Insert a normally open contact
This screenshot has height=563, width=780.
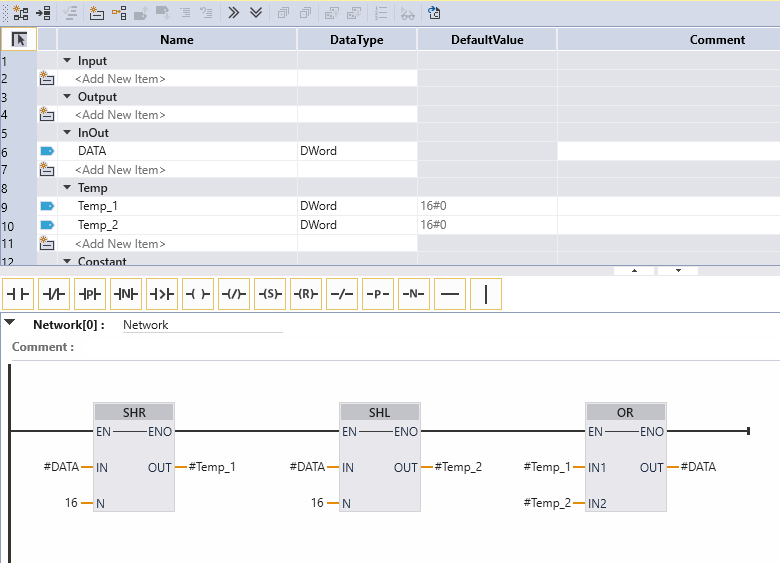coord(19,294)
